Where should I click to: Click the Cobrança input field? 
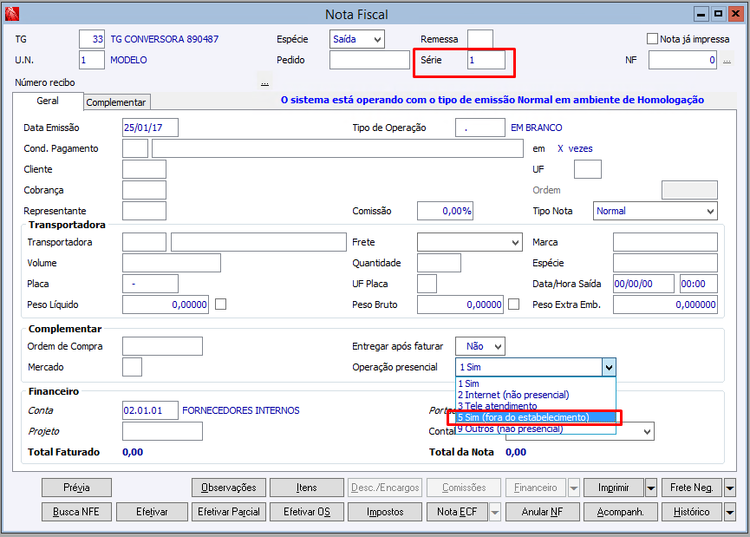[x=144, y=190]
